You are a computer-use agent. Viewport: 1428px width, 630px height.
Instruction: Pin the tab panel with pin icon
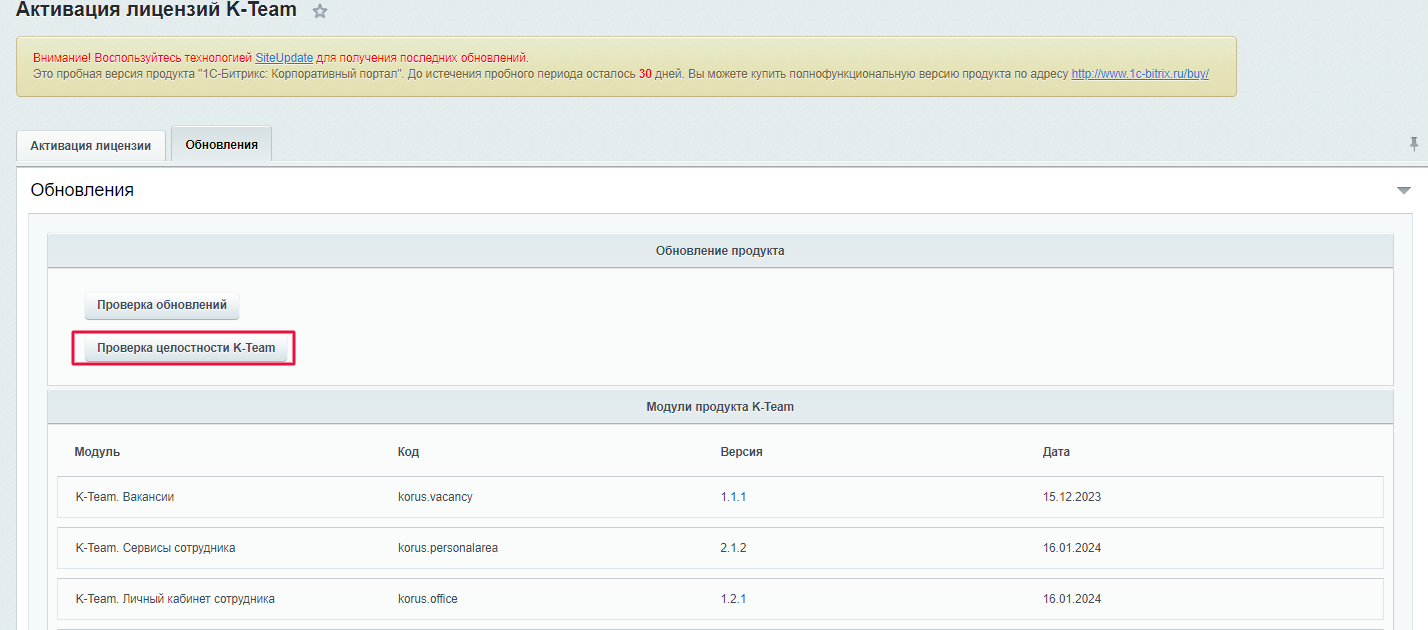pos(1414,144)
